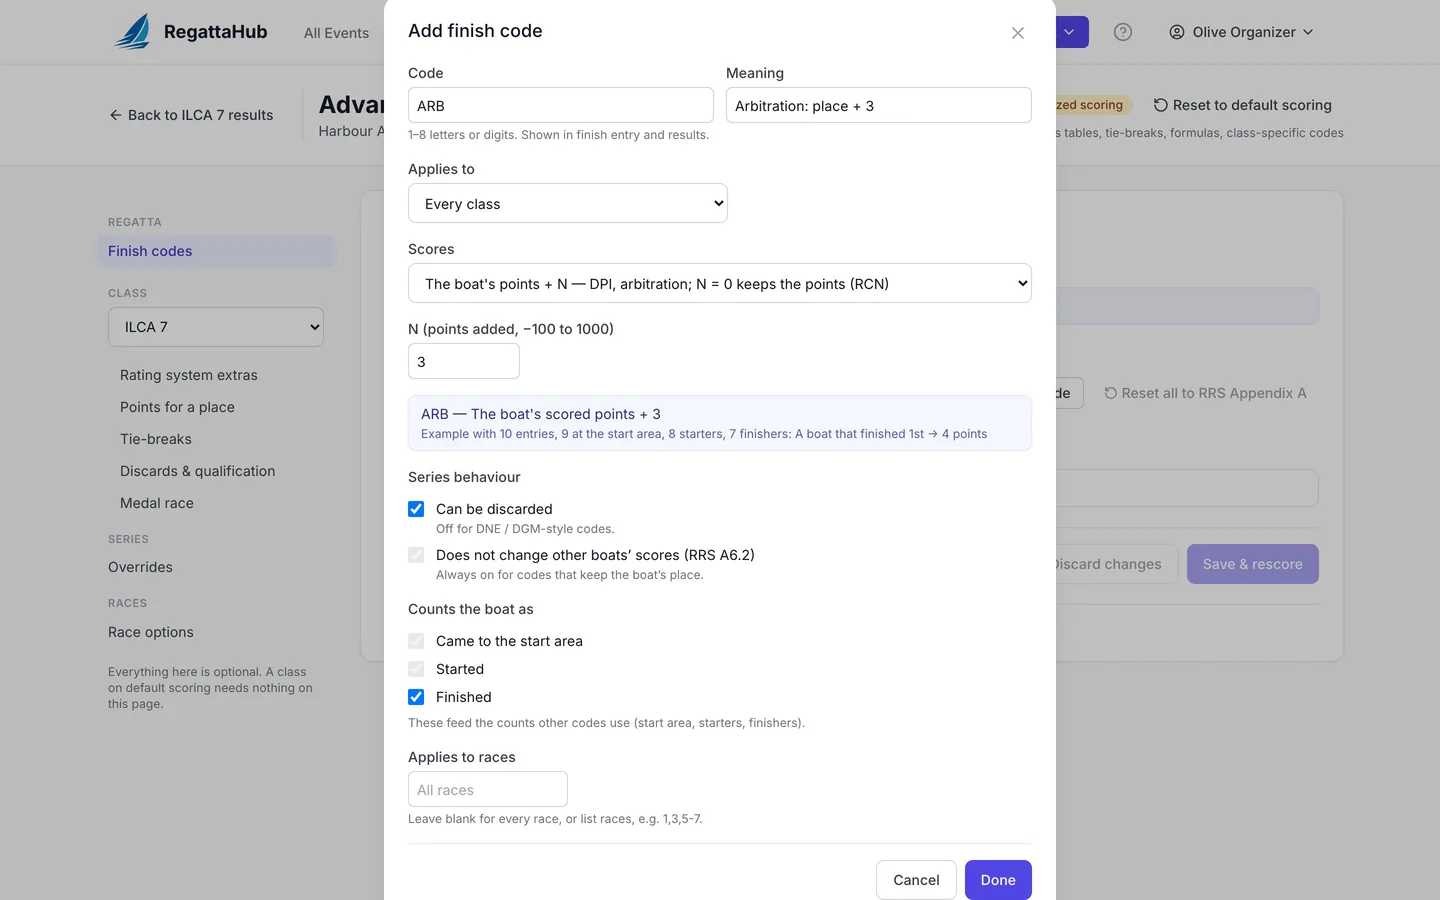Image resolution: width=1440 pixels, height=900 pixels.
Task: Click the RegattaHub sailboat logo
Action: click(x=133, y=32)
